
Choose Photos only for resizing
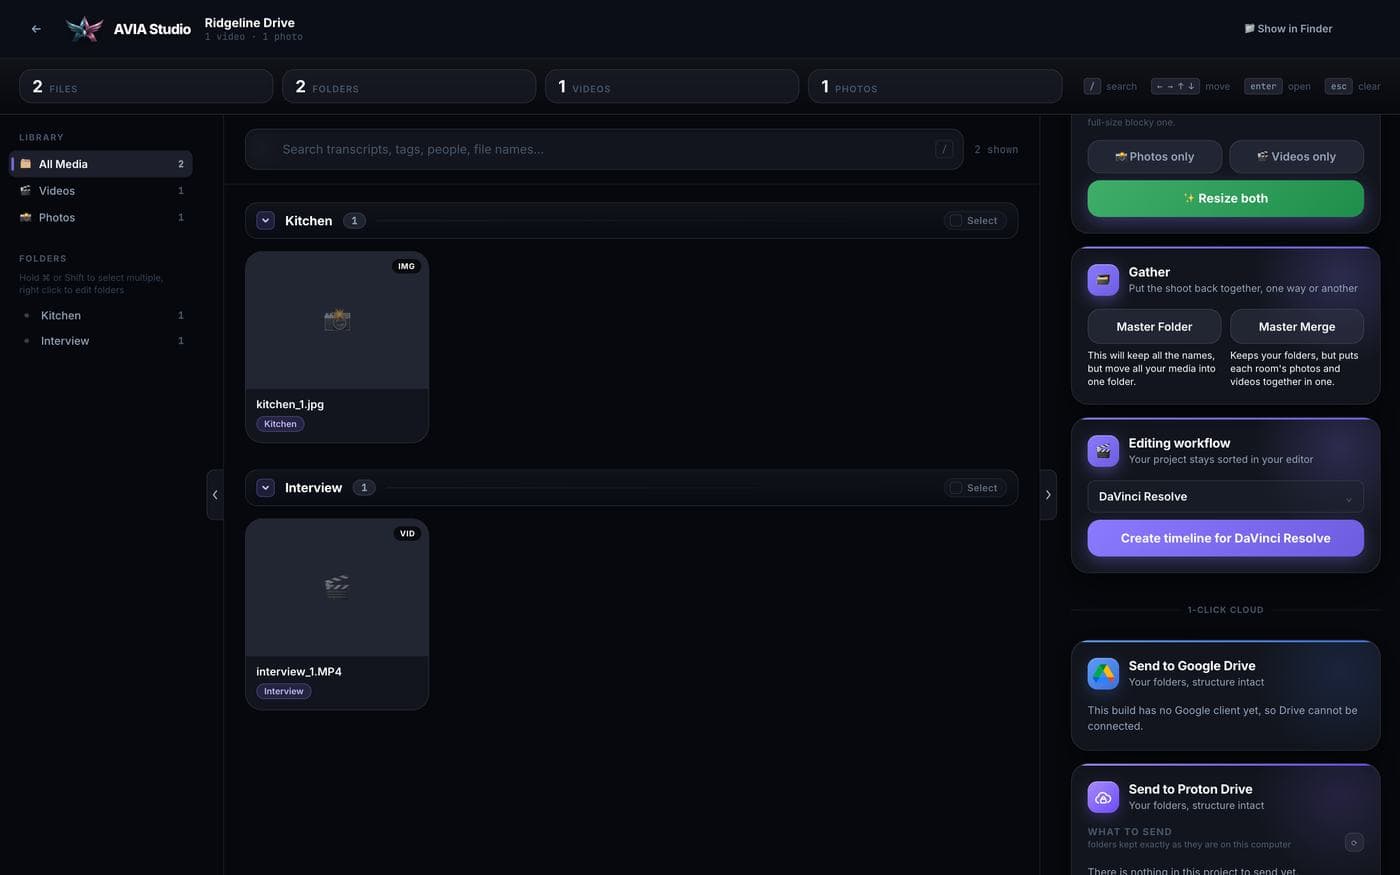(x=1154, y=157)
